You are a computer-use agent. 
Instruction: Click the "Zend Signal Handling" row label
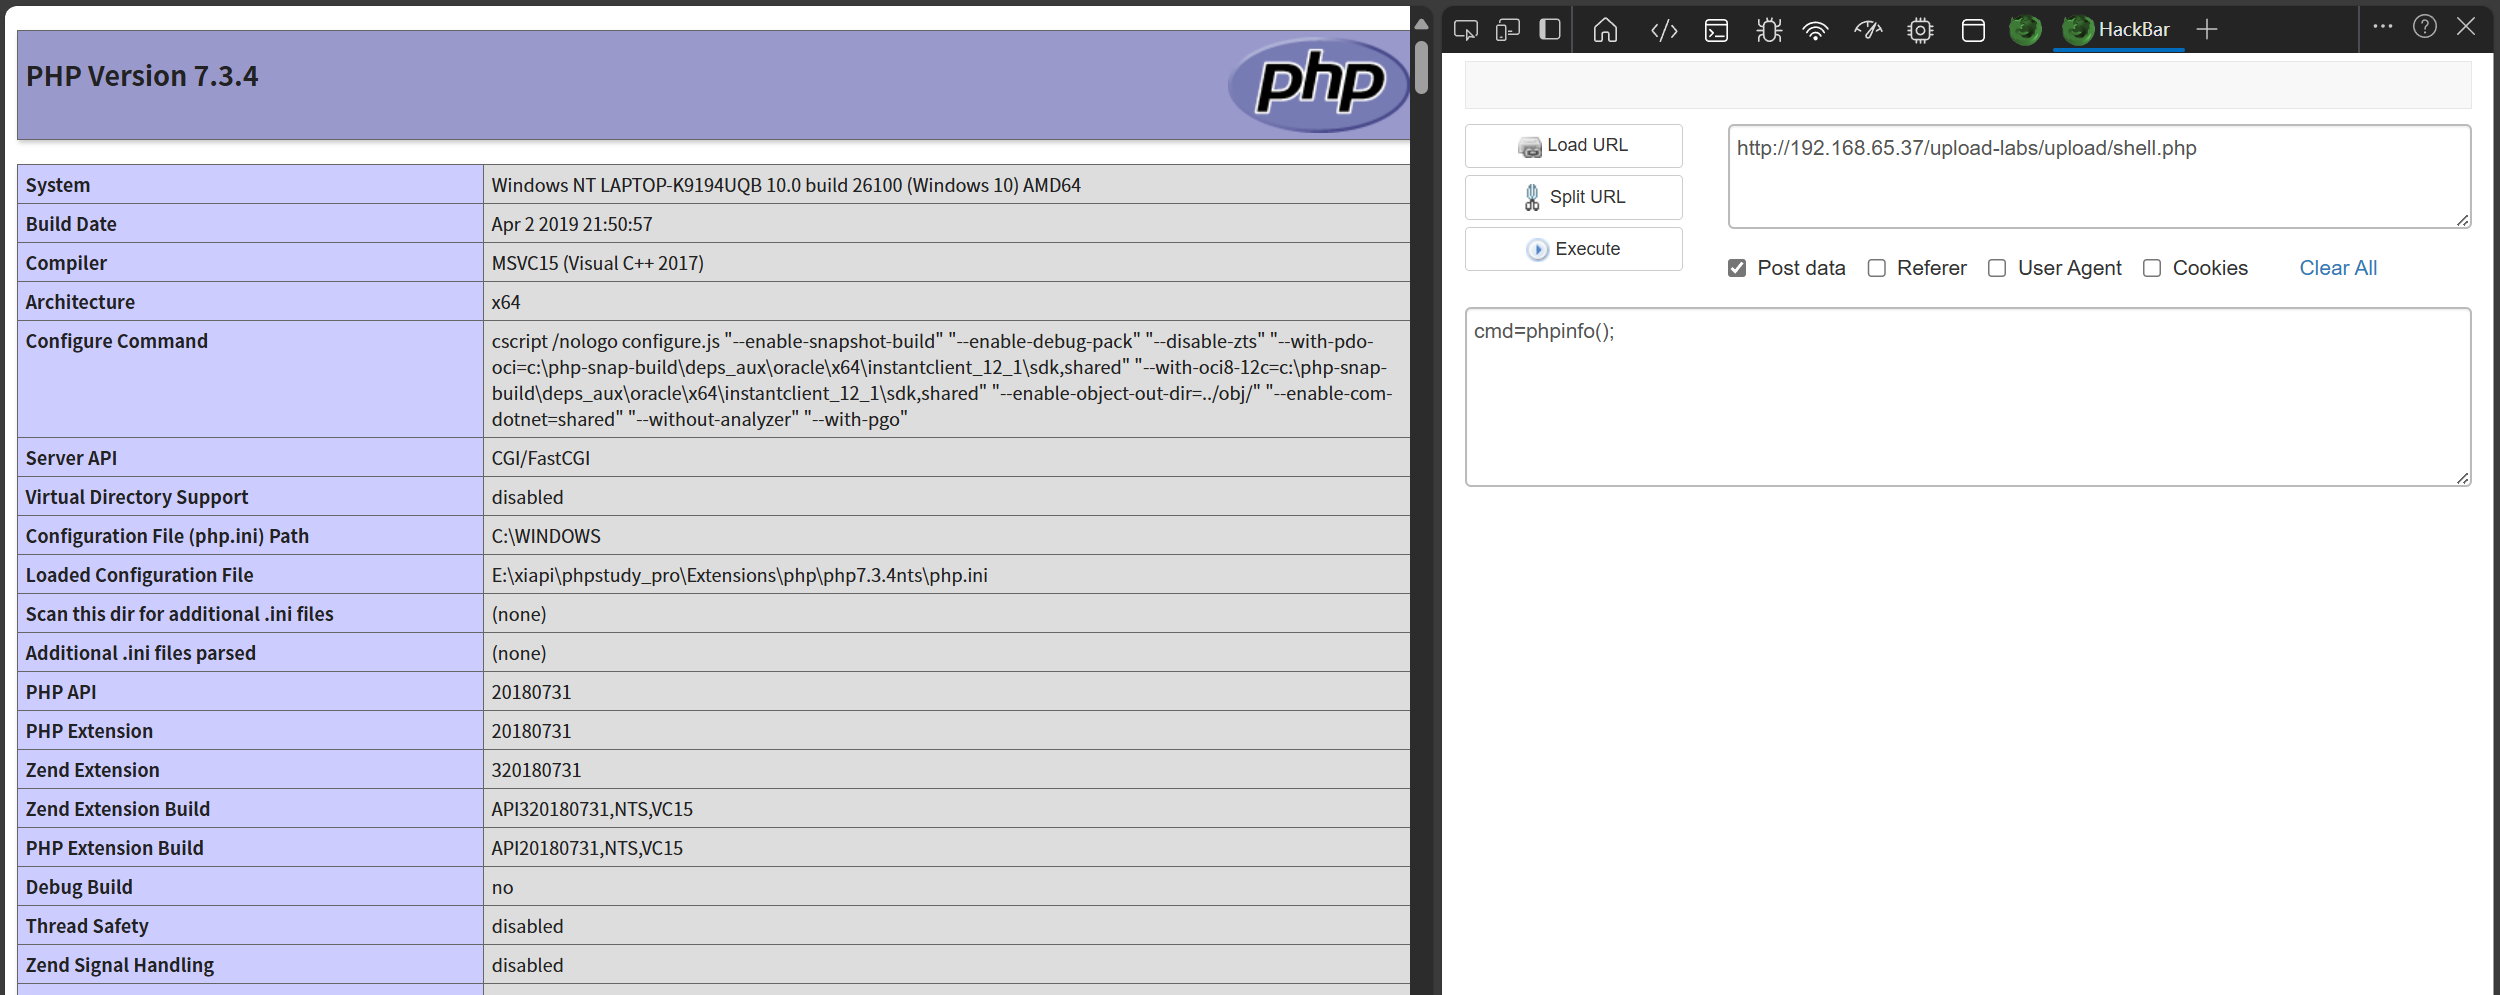[x=120, y=965]
